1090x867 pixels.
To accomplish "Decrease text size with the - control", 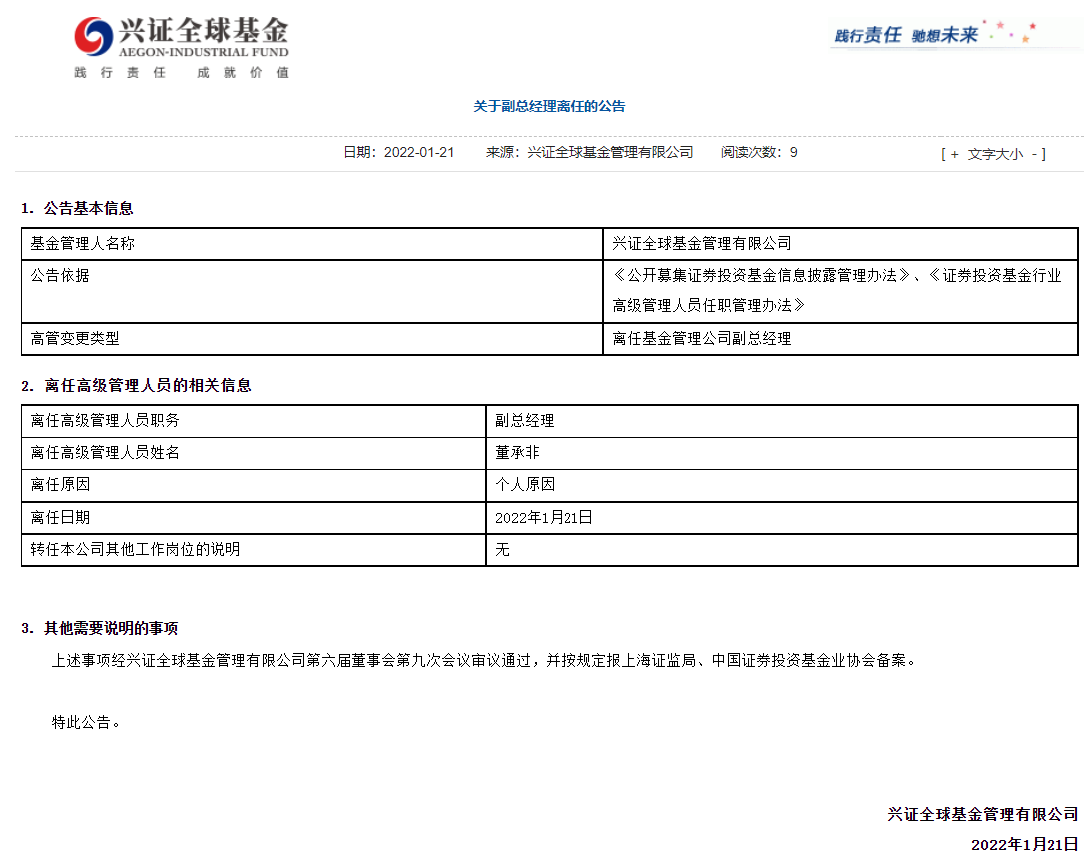I will [x=1034, y=154].
